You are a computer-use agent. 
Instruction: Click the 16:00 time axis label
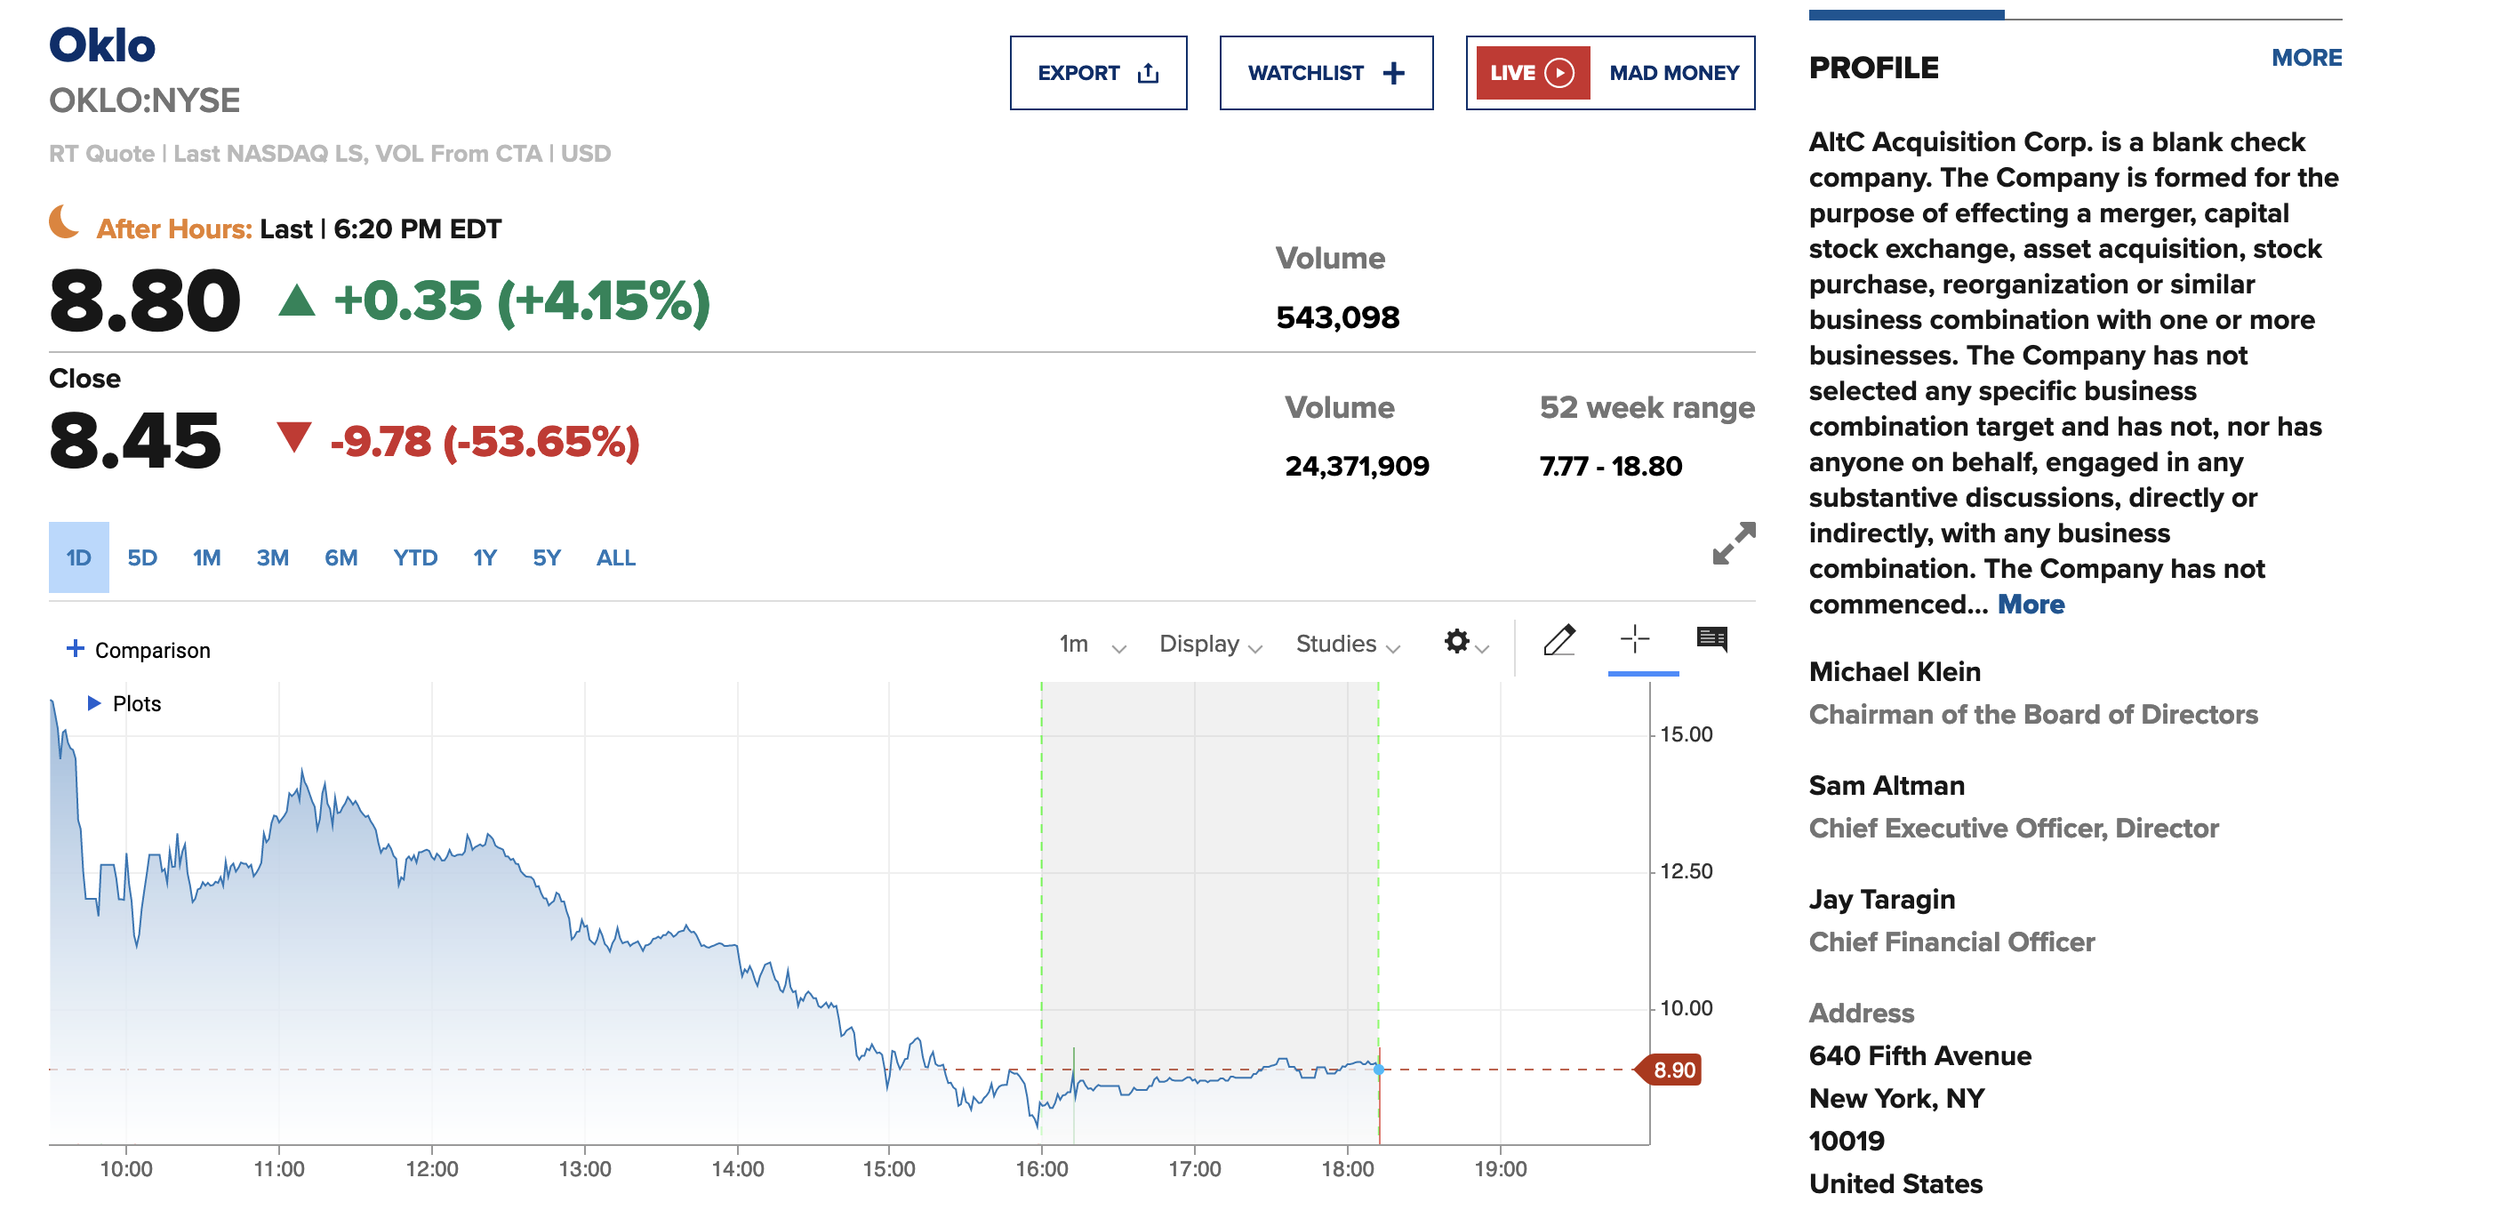(1041, 1169)
